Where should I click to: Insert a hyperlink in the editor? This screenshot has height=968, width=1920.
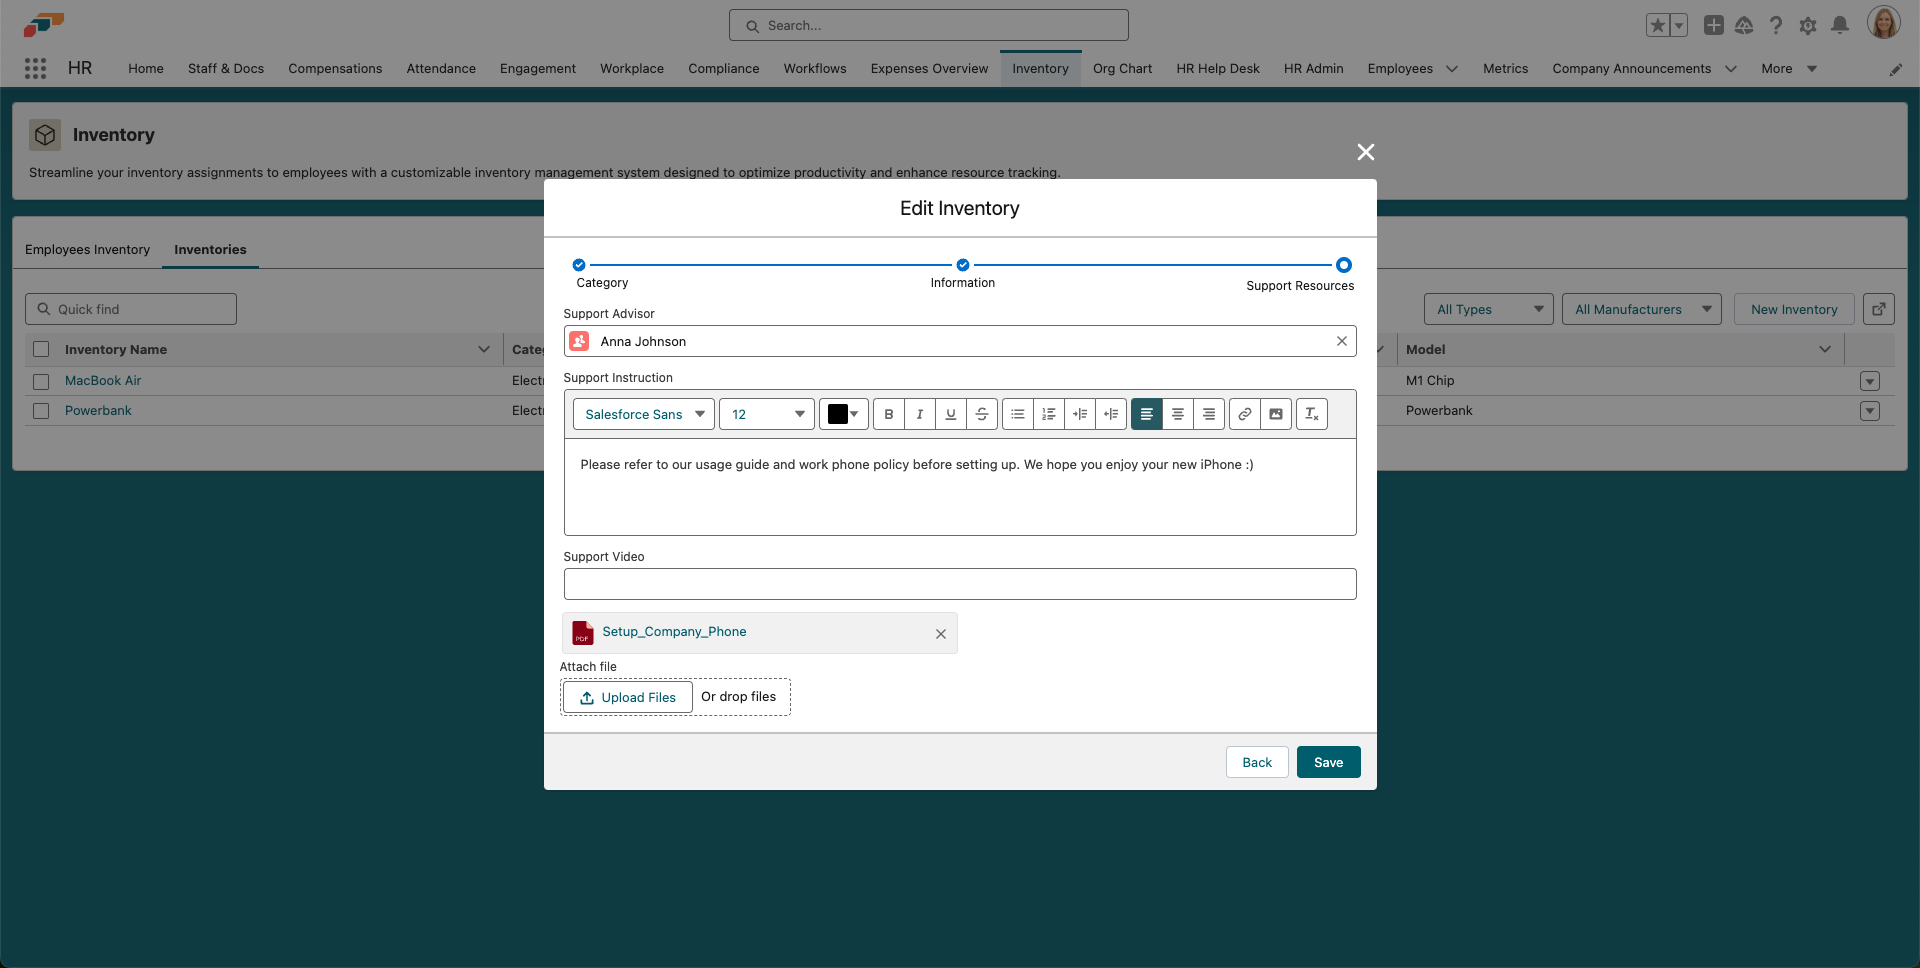point(1244,414)
